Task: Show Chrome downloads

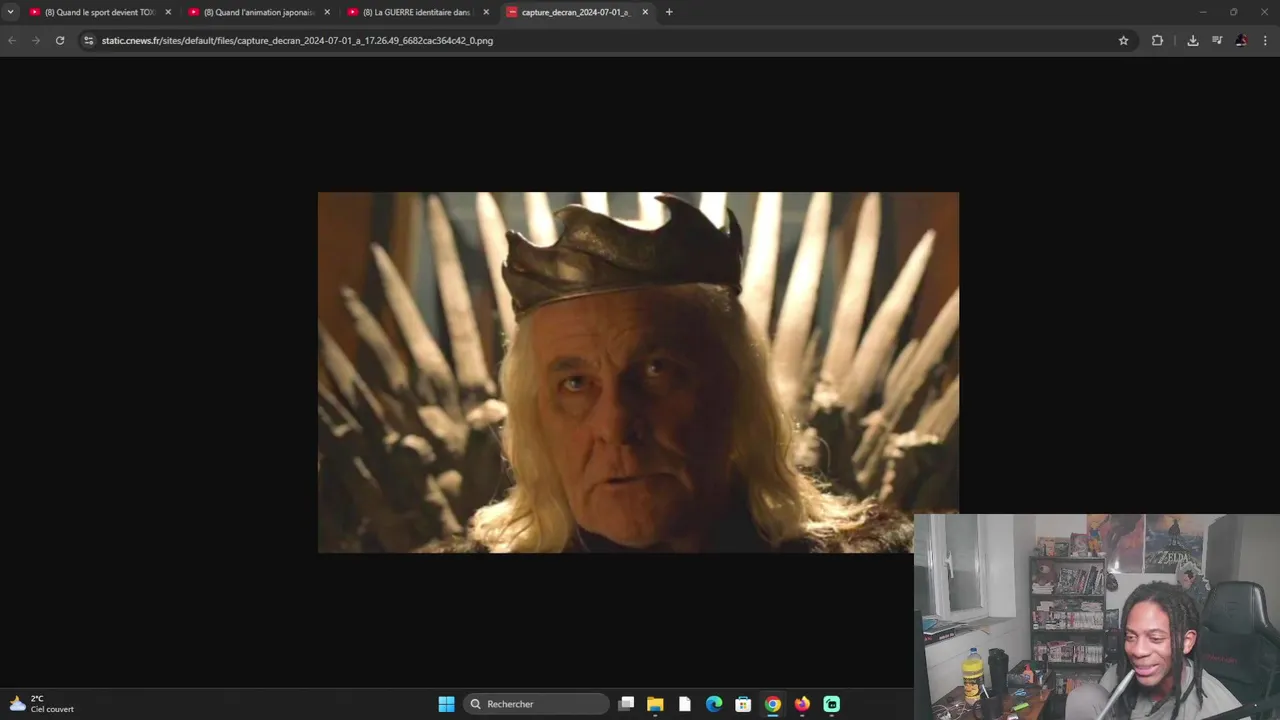Action: (1193, 41)
